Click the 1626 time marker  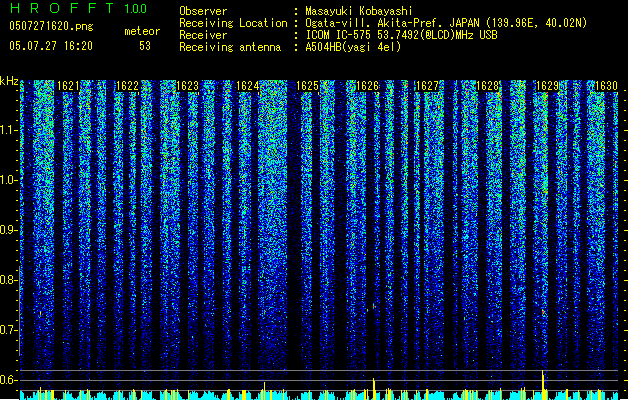point(367,86)
